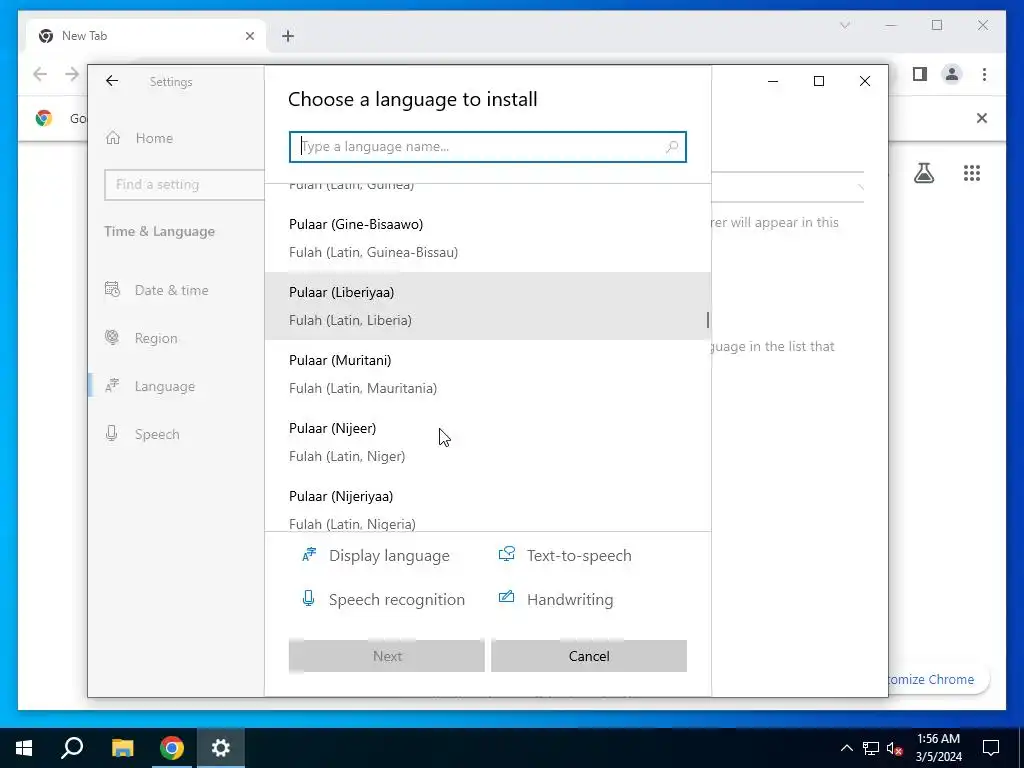Viewport: 1024px width, 768px height.
Task: Cancel the language installation dialog
Action: point(589,656)
